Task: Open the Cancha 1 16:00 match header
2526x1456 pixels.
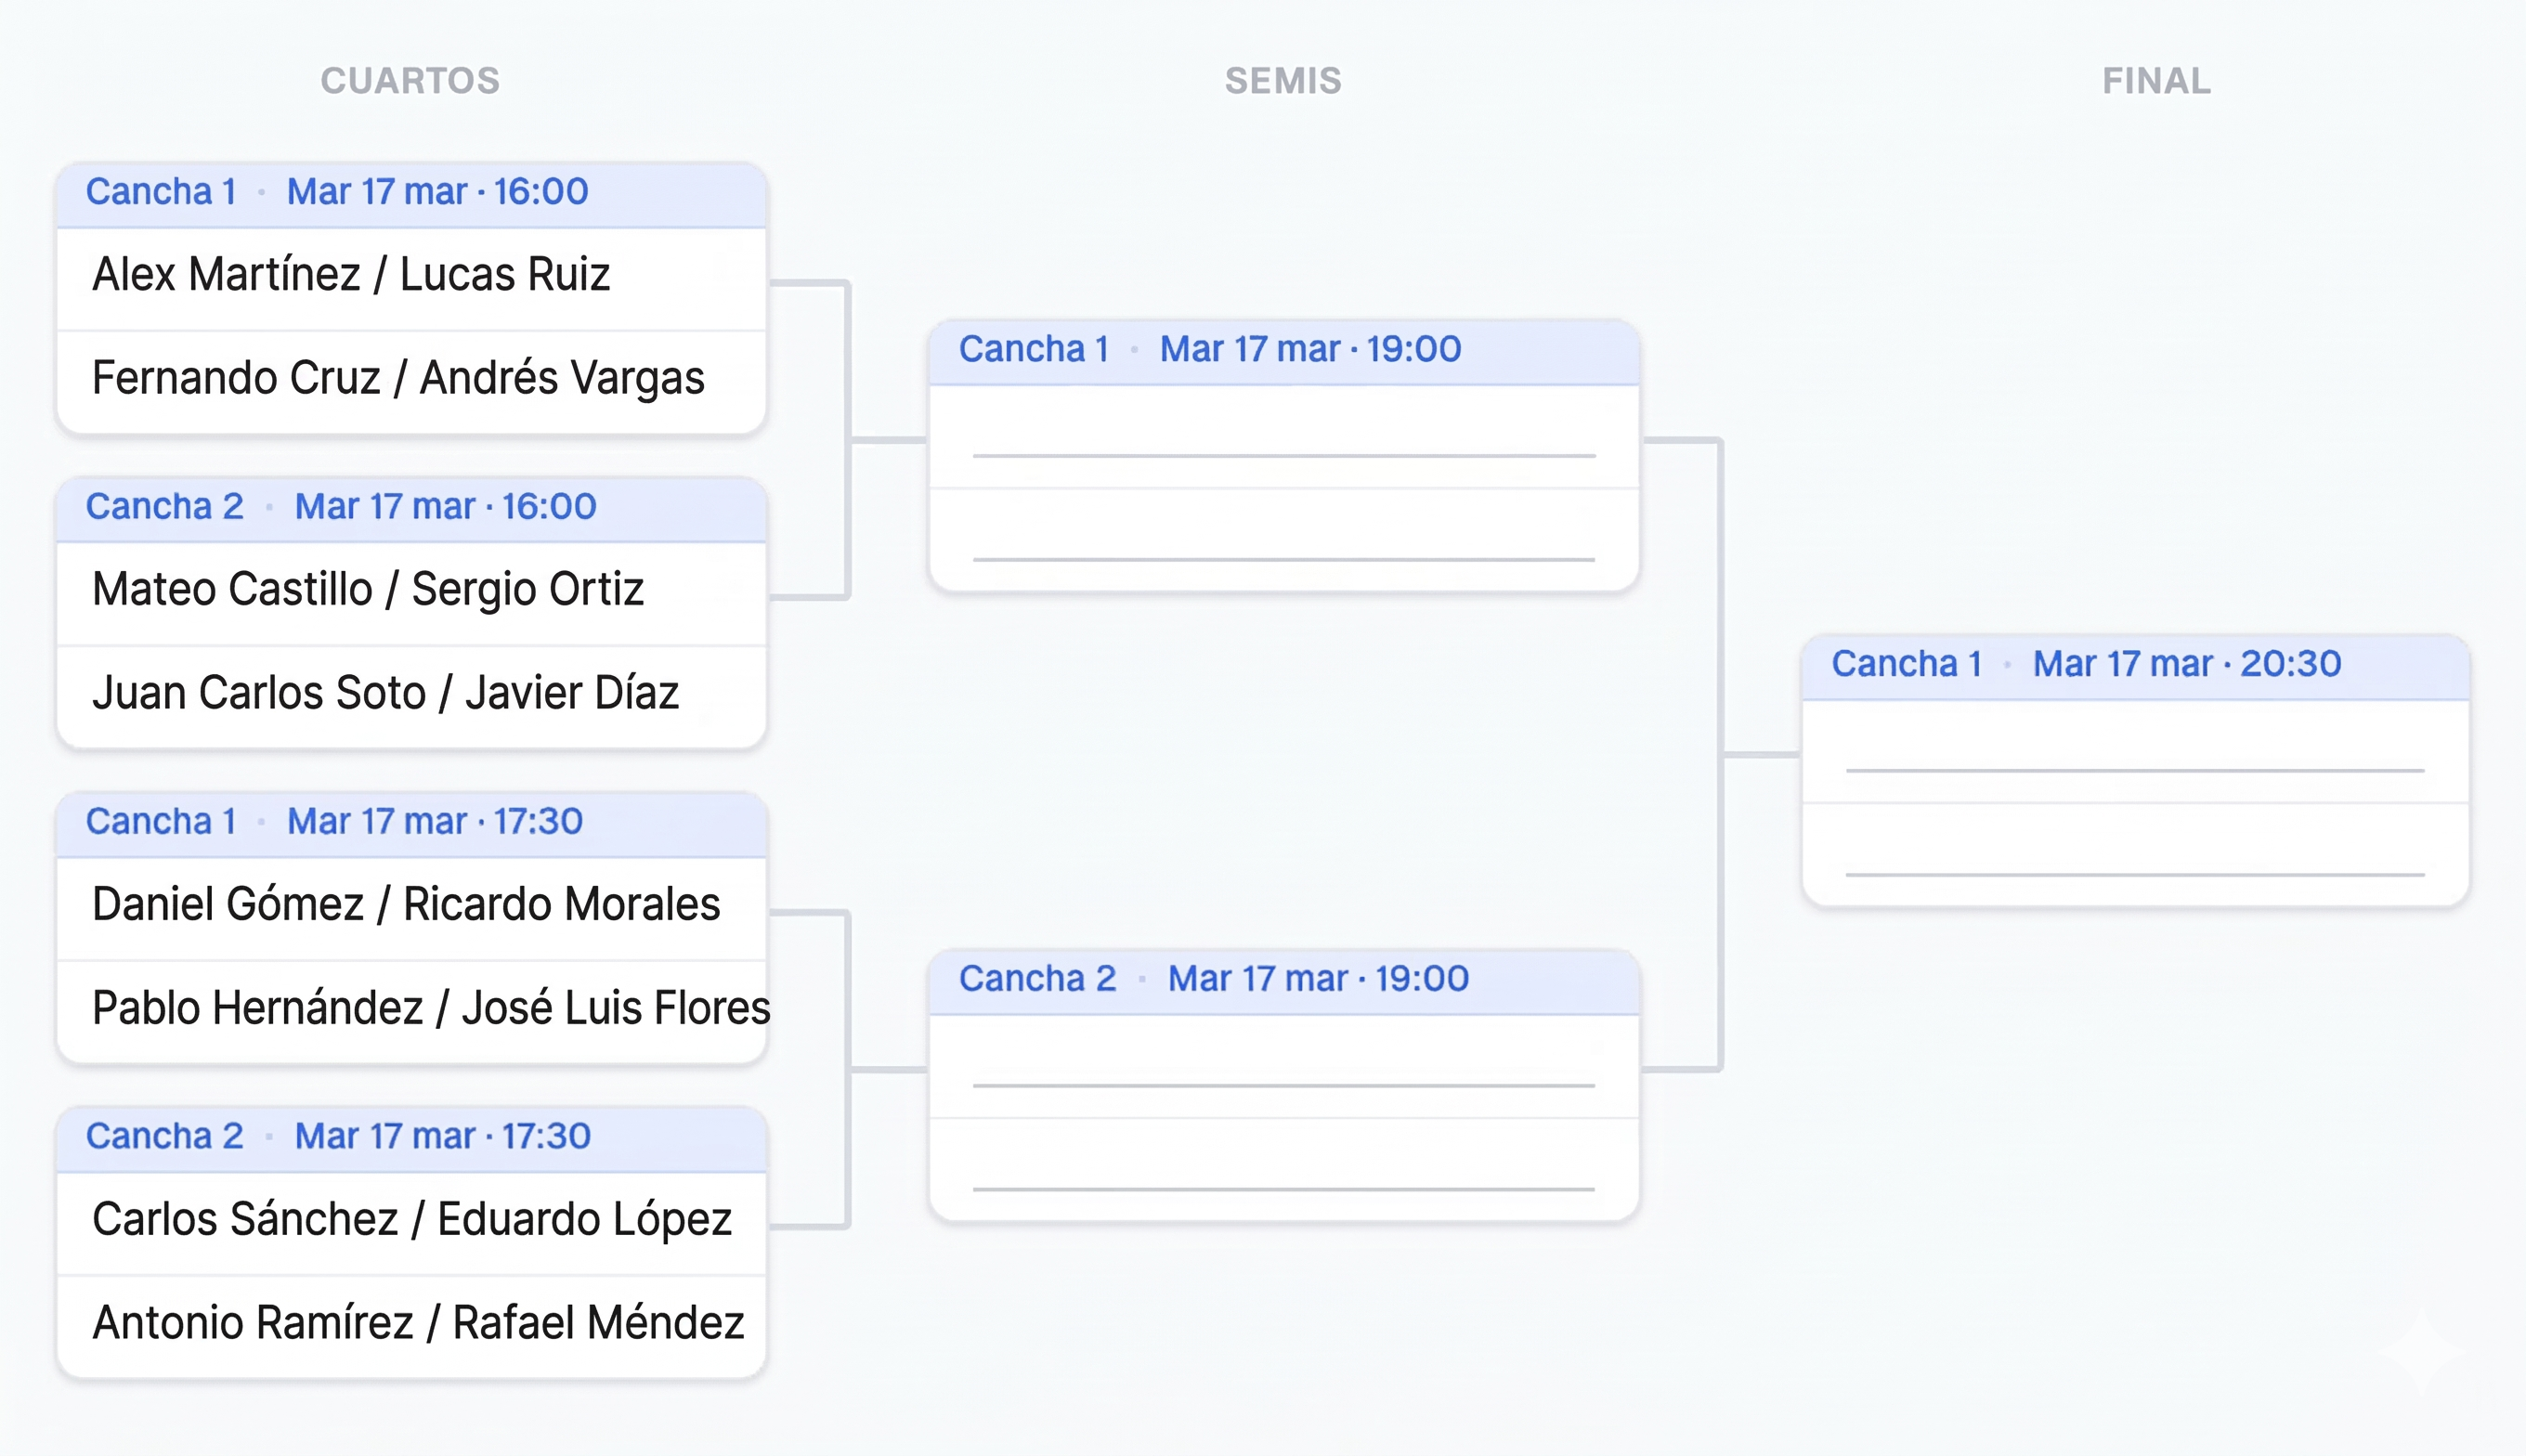Action: click(410, 192)
